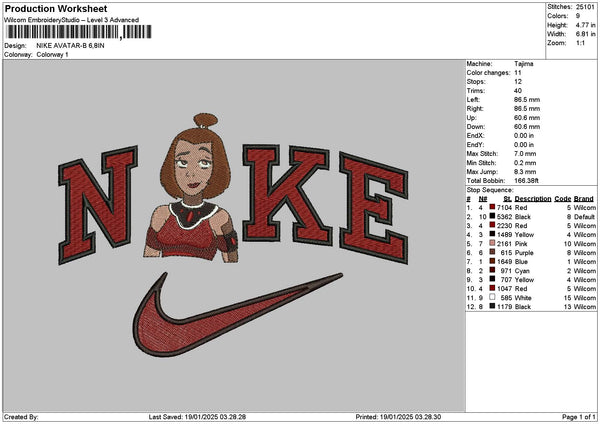Click the barcode under the worksheet title
Screen dimensions: 600x424
[79, 32]
